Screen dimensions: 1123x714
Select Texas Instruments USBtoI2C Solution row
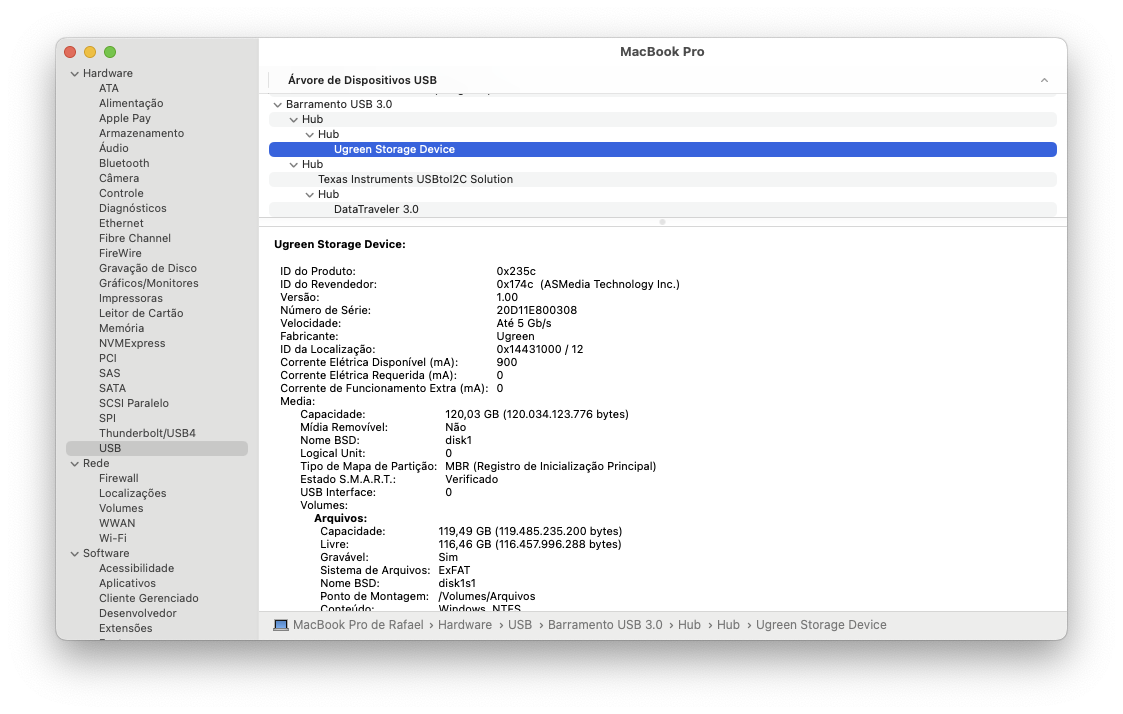pos(662,180)
